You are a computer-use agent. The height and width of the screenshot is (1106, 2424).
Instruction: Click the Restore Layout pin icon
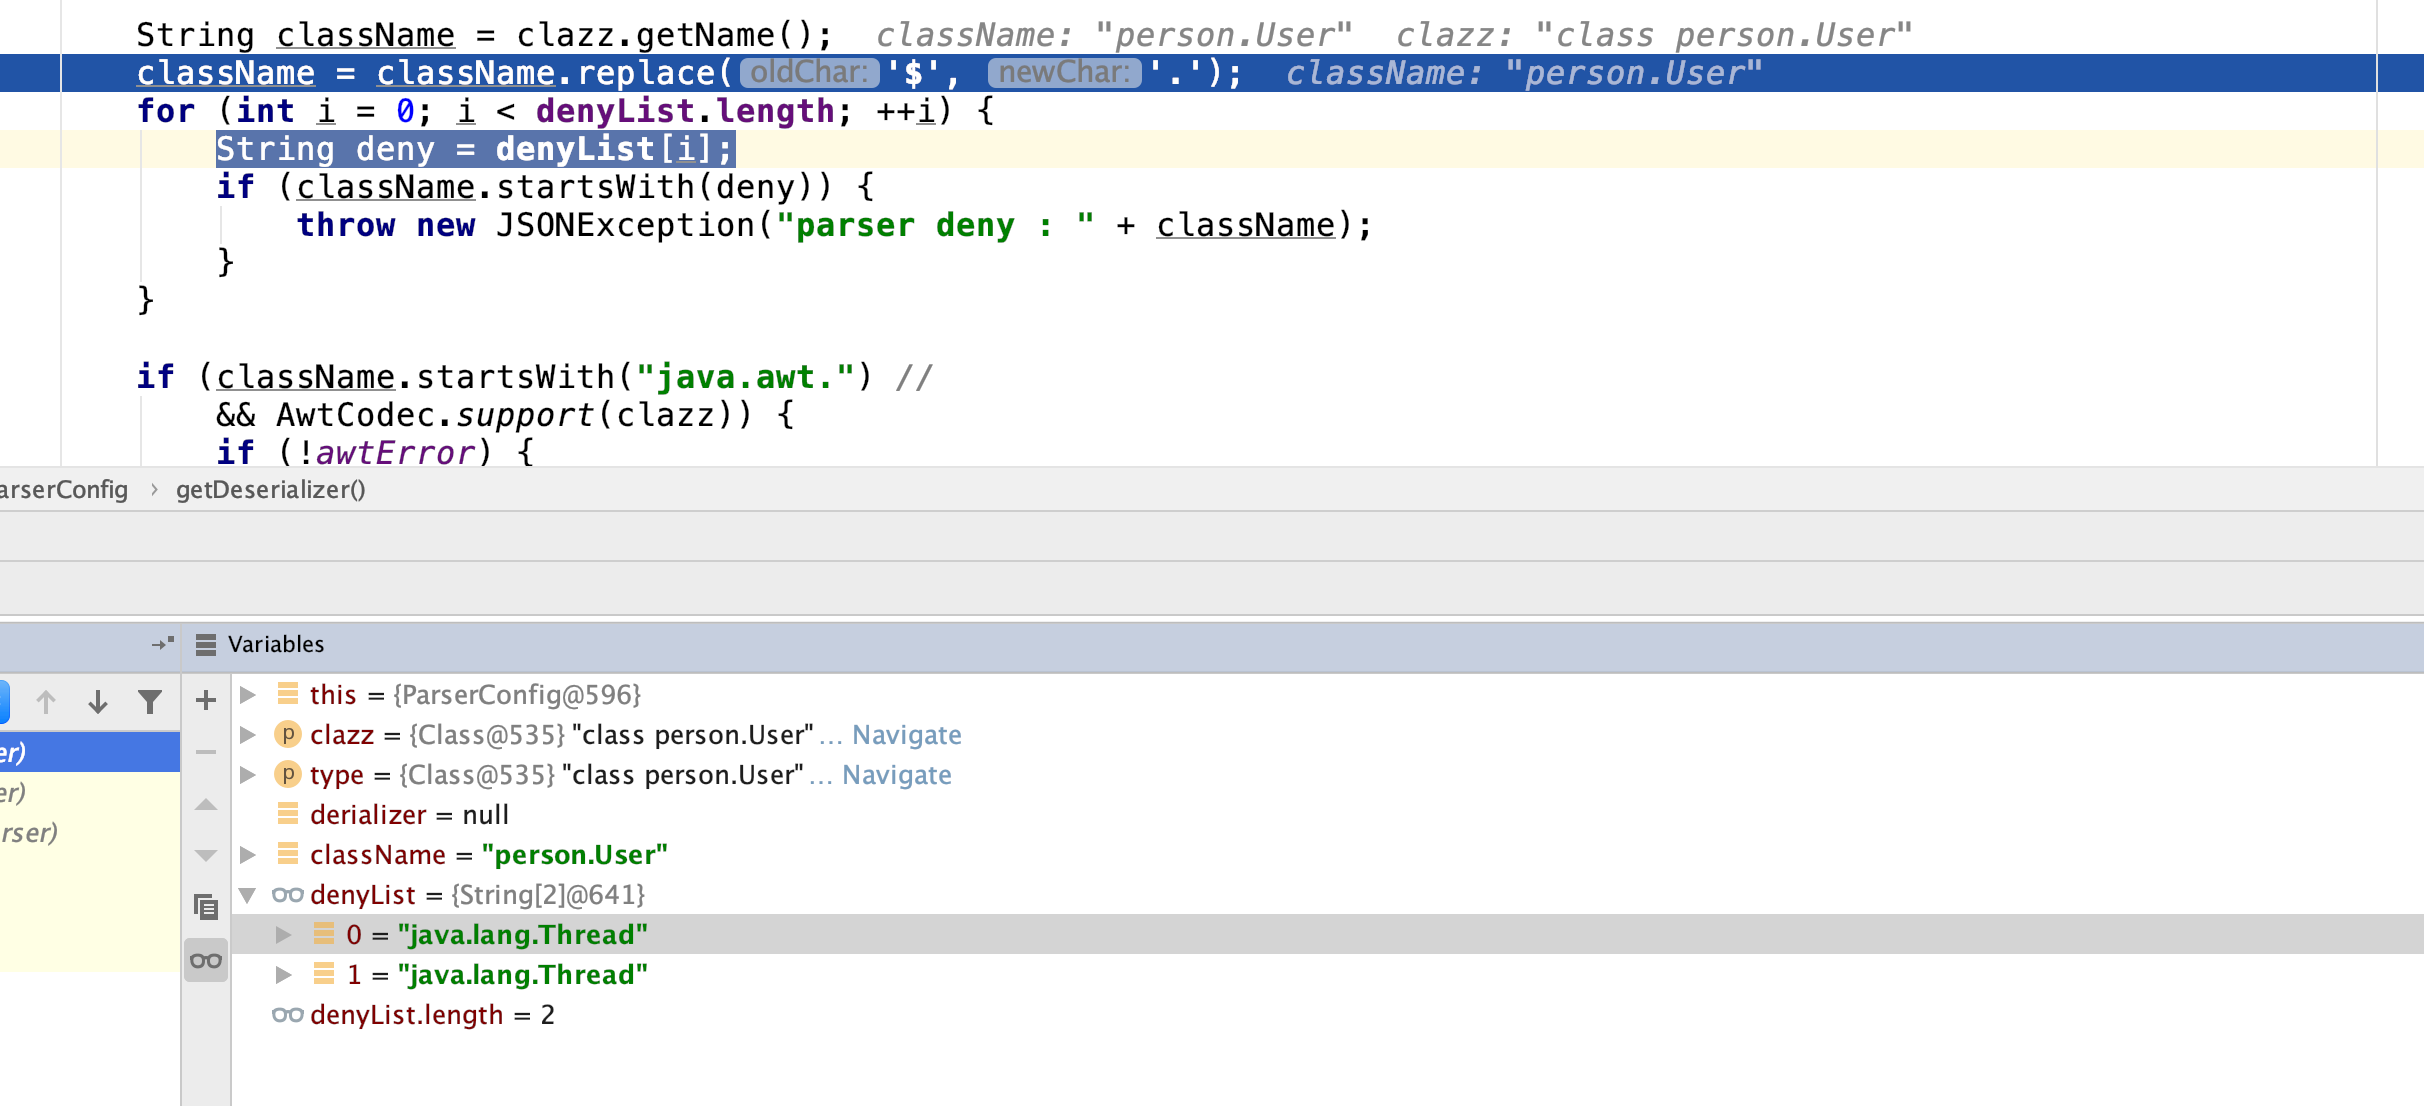coord(162,644)
